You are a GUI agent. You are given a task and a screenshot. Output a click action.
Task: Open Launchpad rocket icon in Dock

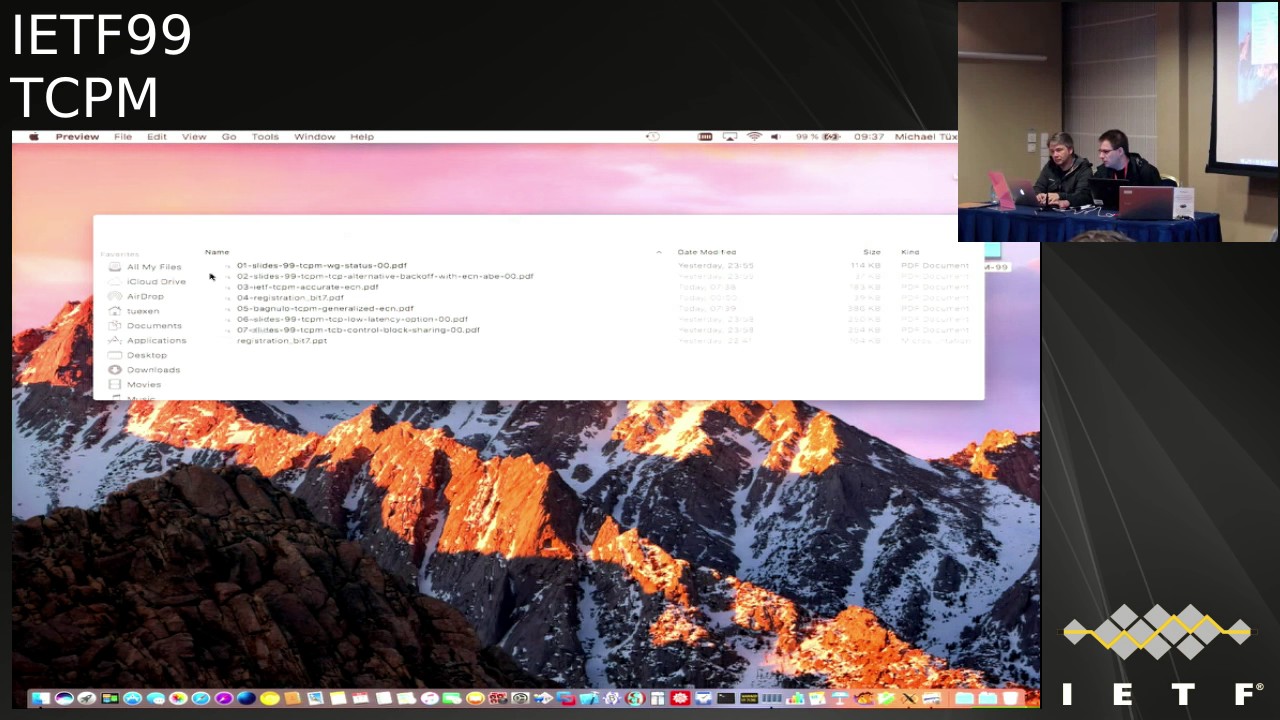(x=86, y=698)
